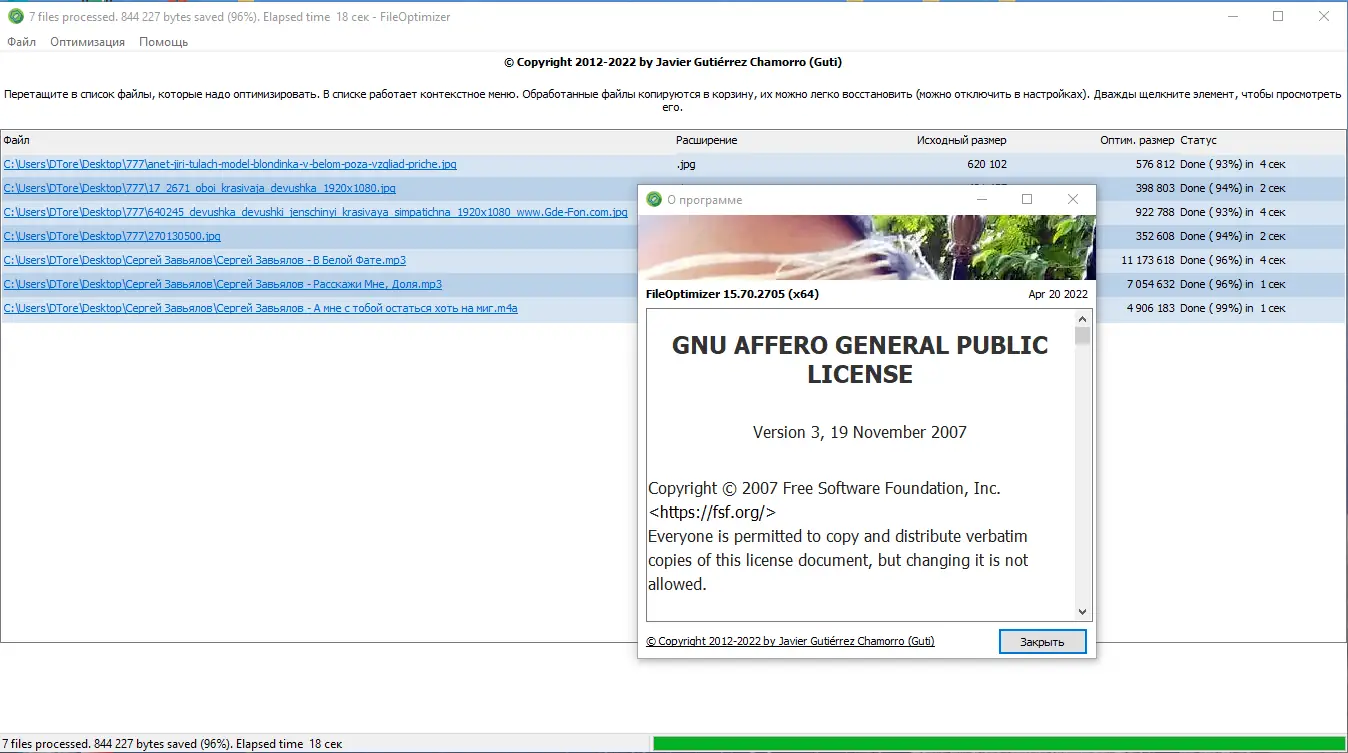Click the green progress bar in the status bar
1348x753 pixels.
point(999,744)
